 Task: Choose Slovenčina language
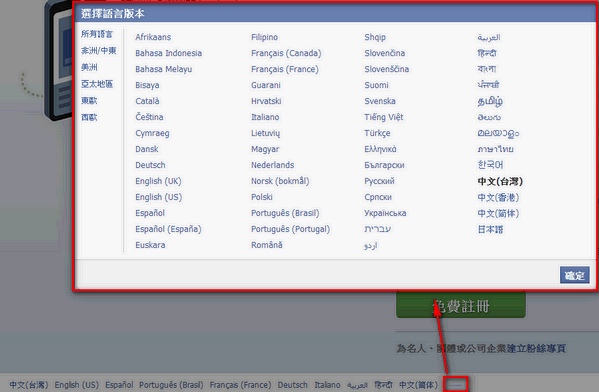click(384, 53)
